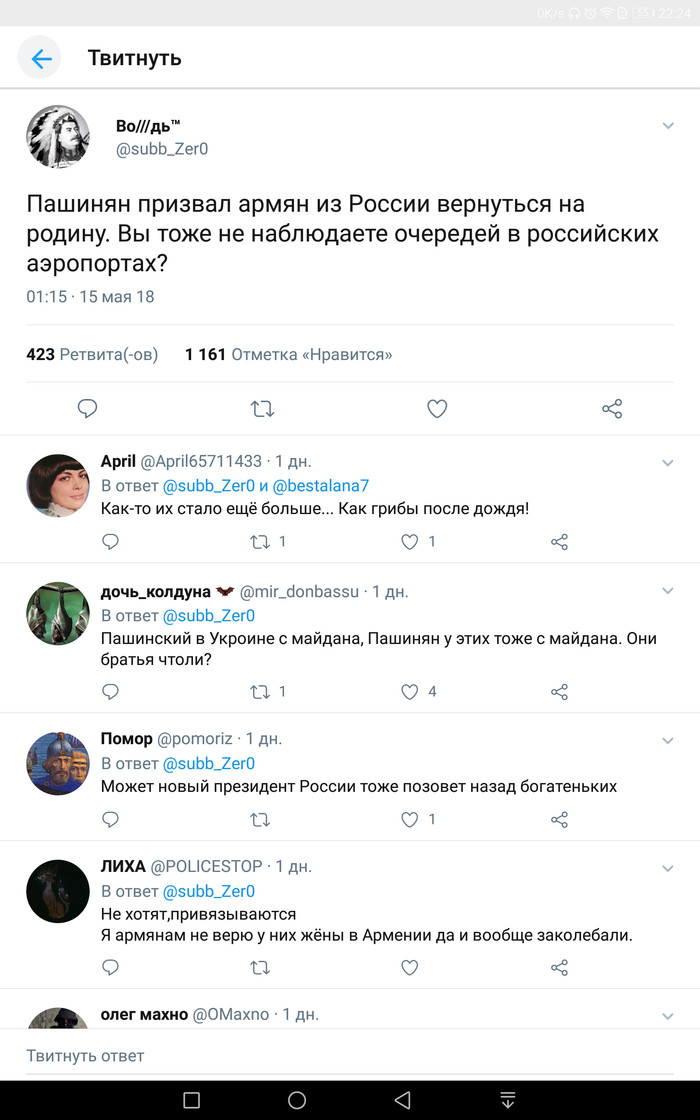Image resolution: width=700 pixels, height=1120 pixels.
Task: Share the main tweet
Action: 612,408
